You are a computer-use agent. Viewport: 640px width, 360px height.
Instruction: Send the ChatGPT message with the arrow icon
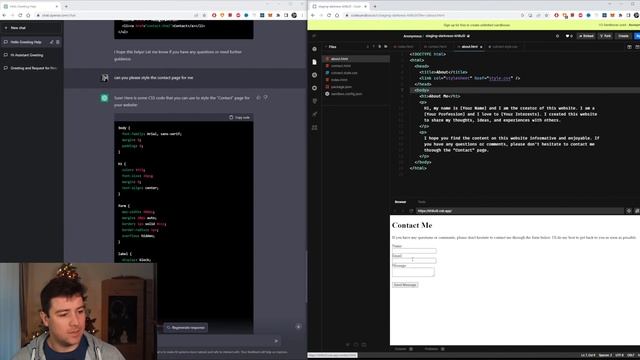click(x=276, y=341)
